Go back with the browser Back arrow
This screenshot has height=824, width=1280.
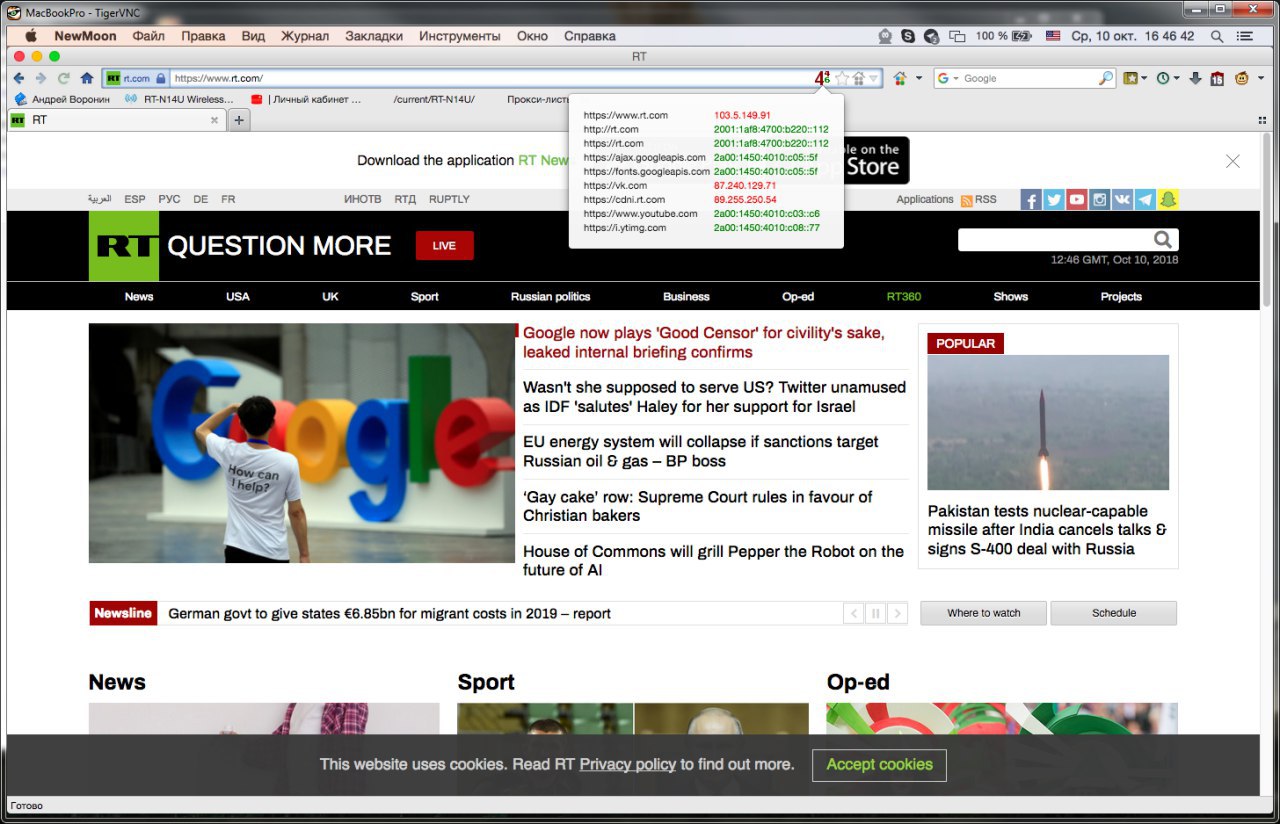coord(19,78)
